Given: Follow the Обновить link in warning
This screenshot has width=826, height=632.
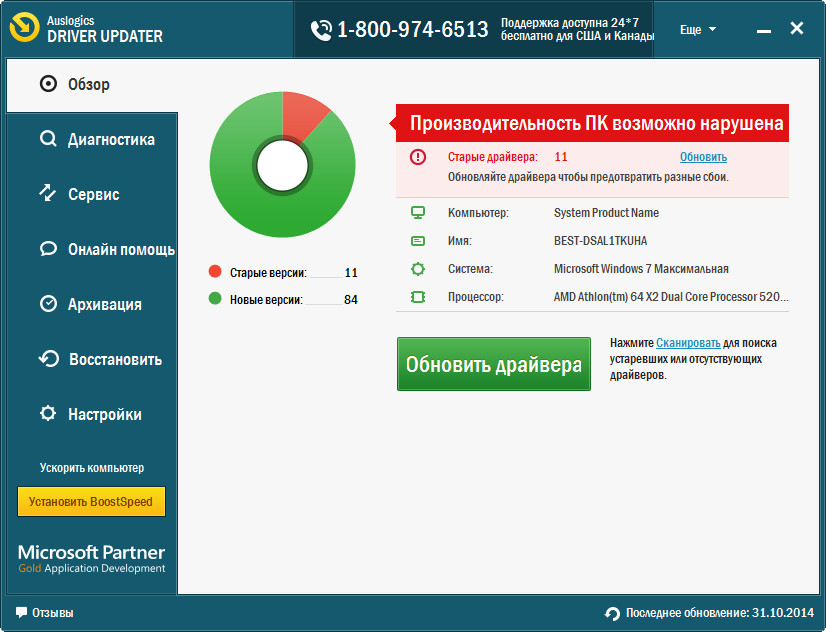Looking at the screenshot, I should pyautogui.click(x=703, y=157).
